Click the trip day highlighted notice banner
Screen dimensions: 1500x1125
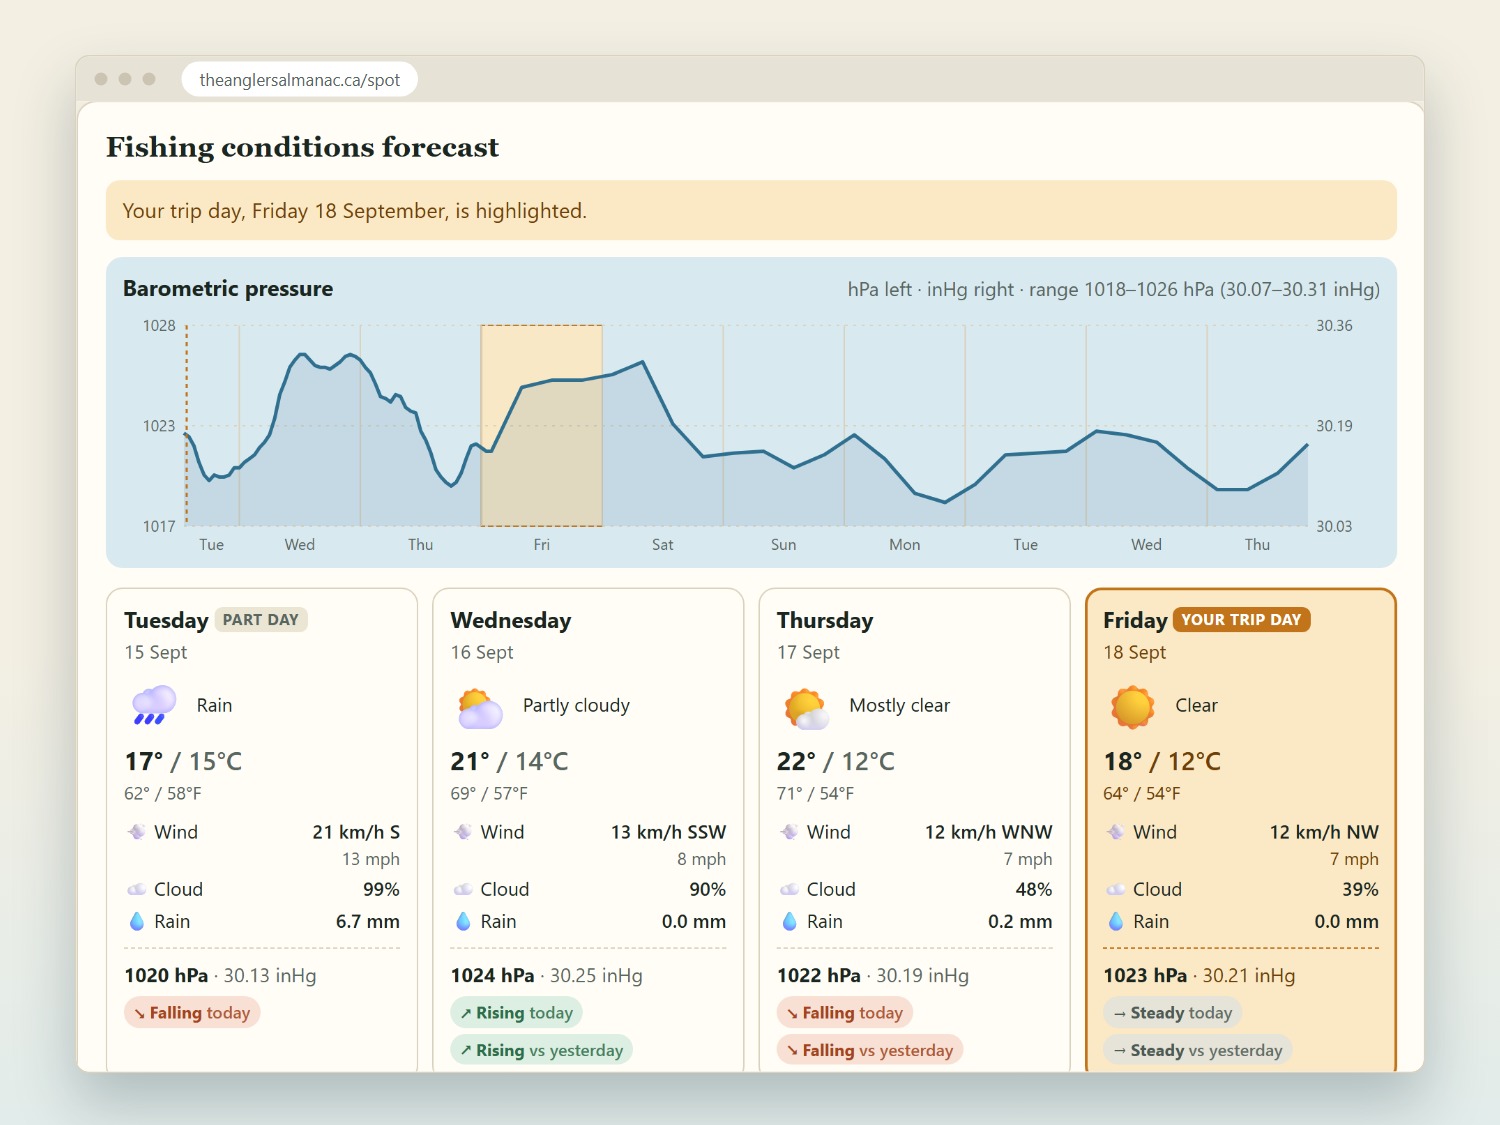751,210
